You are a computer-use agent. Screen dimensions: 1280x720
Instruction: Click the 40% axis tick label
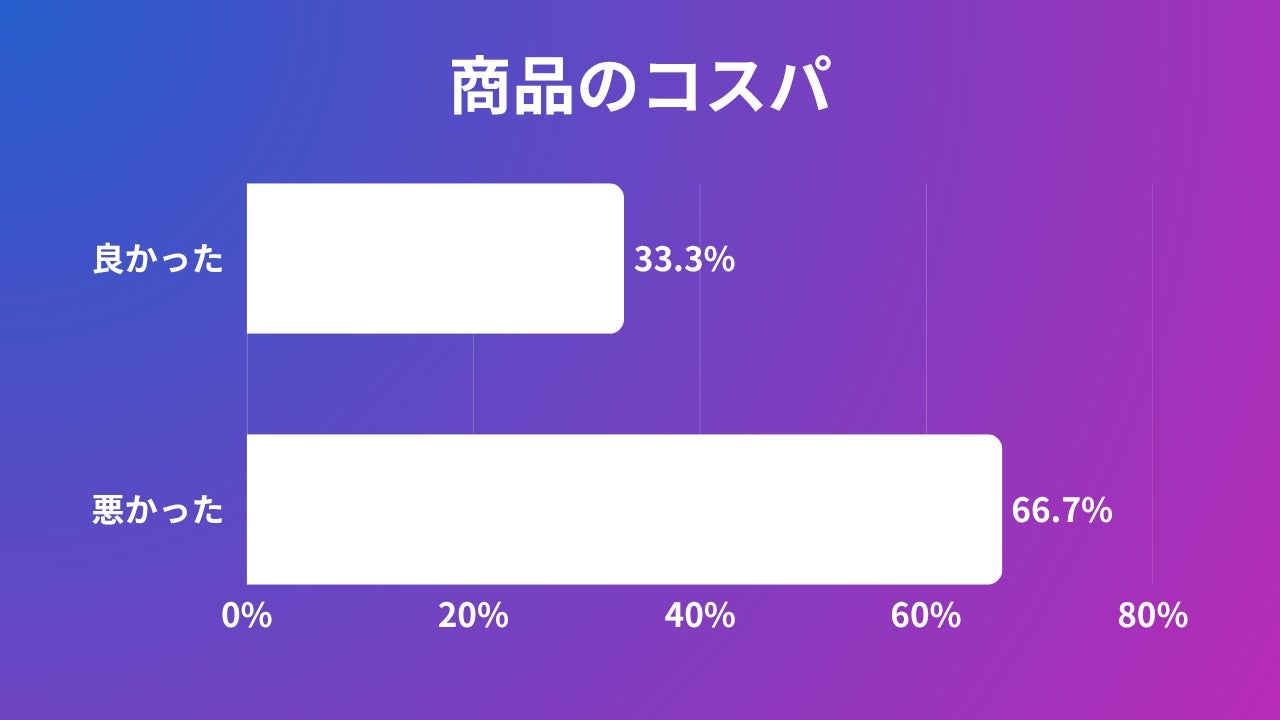click(700, 616)
